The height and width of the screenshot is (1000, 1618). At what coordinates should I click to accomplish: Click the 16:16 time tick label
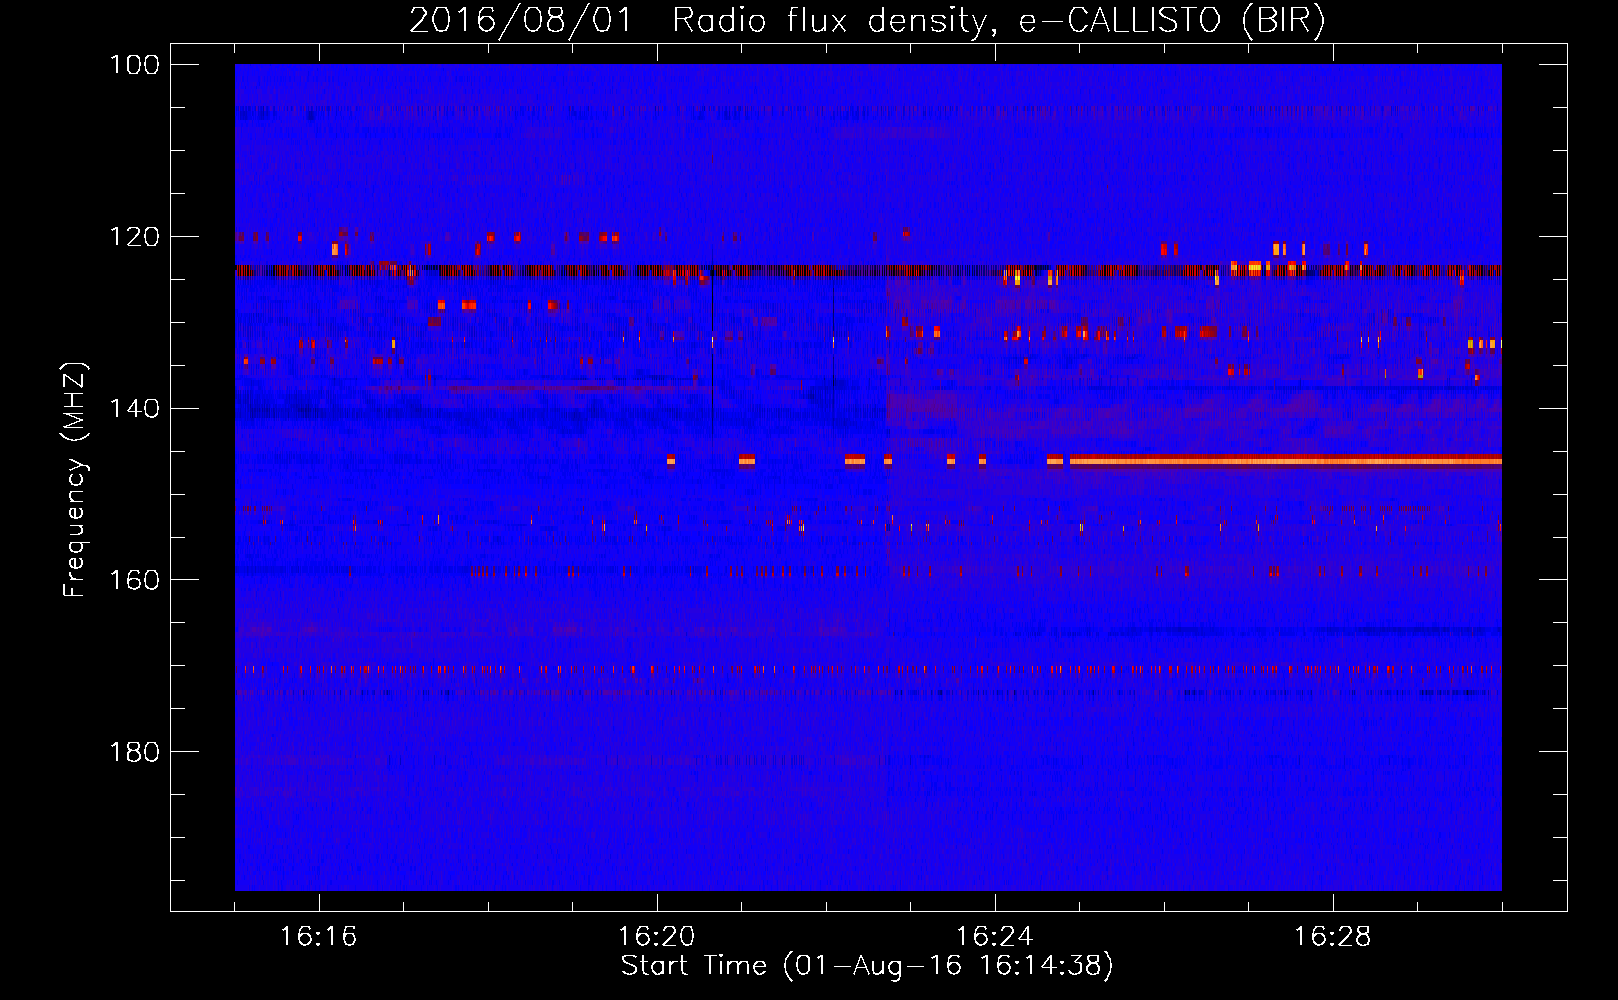(x=319, y=937)
